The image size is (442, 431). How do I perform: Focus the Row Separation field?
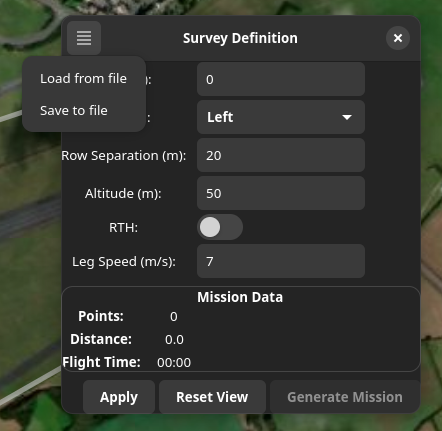click(281, 155)
